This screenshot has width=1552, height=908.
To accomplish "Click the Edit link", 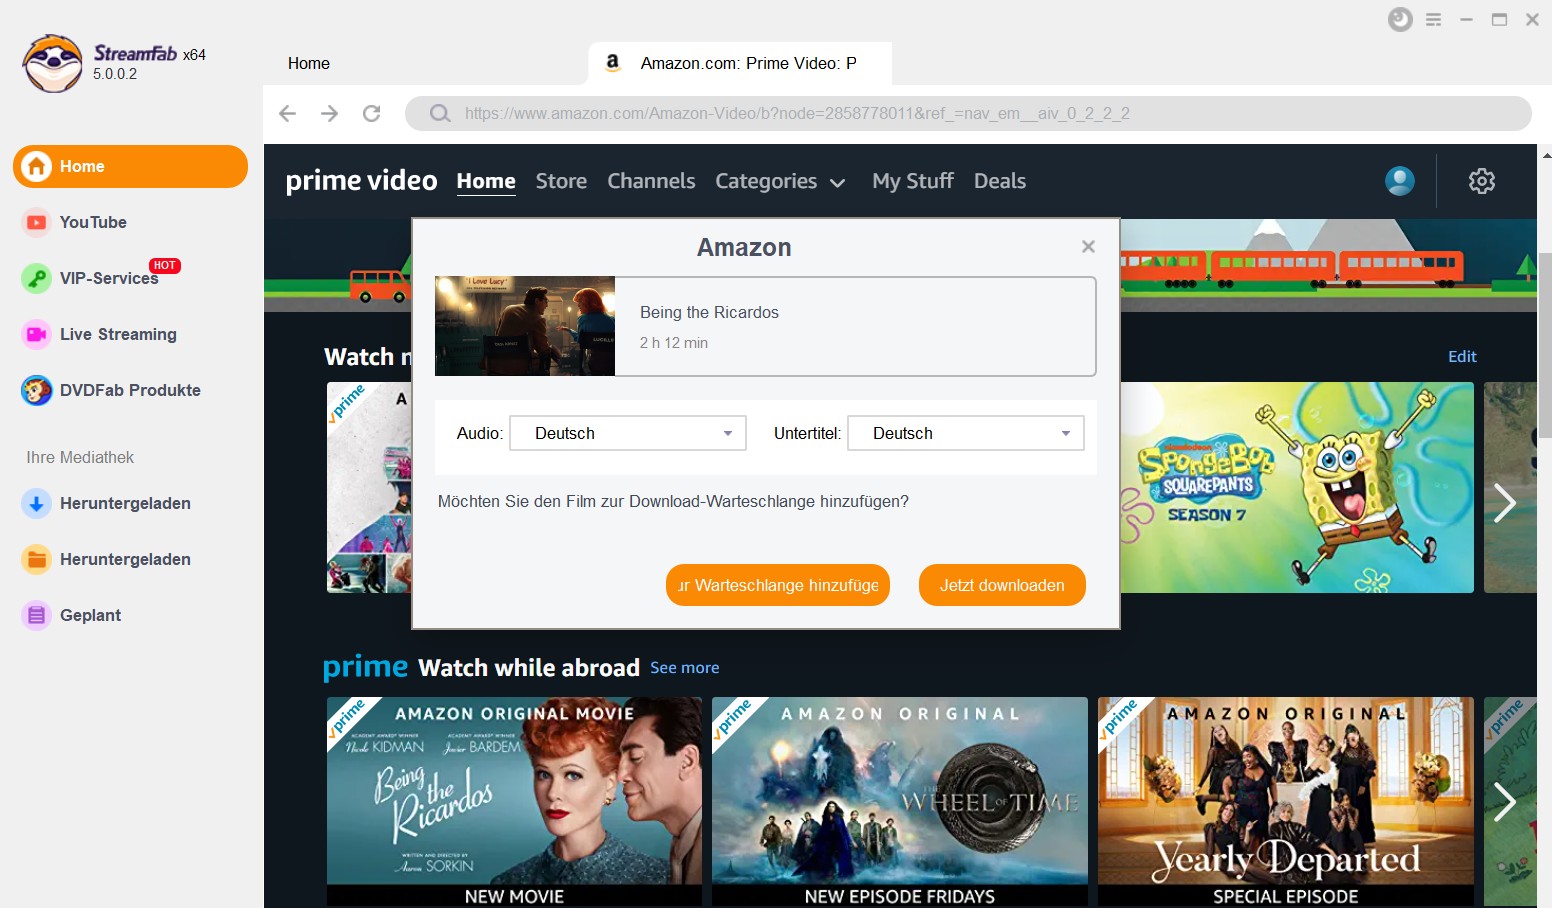I will [x=1462, y=356].
